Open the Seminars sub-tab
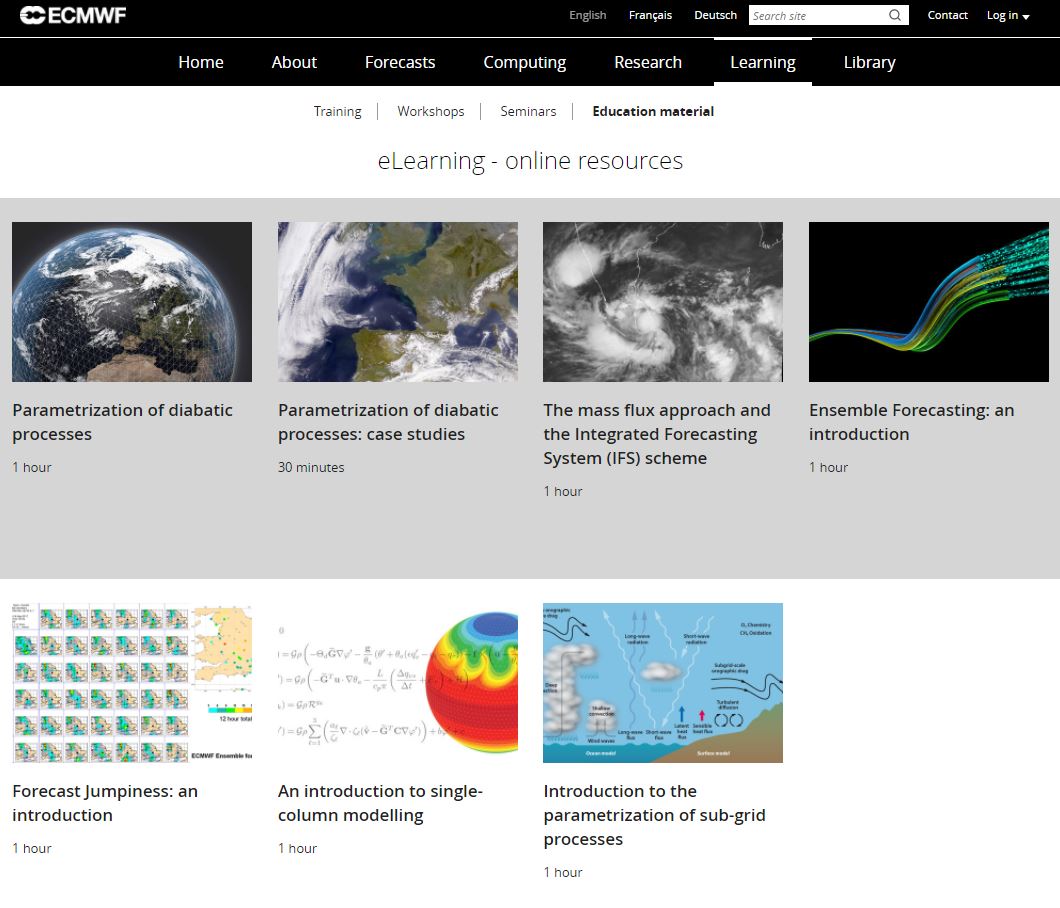 528,112
